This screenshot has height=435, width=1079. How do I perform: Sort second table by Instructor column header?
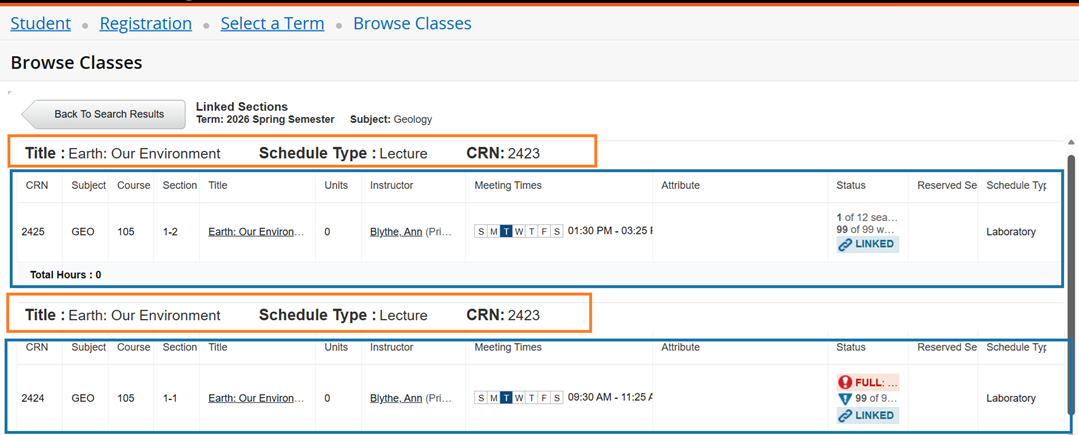click(x=392, y=347)
